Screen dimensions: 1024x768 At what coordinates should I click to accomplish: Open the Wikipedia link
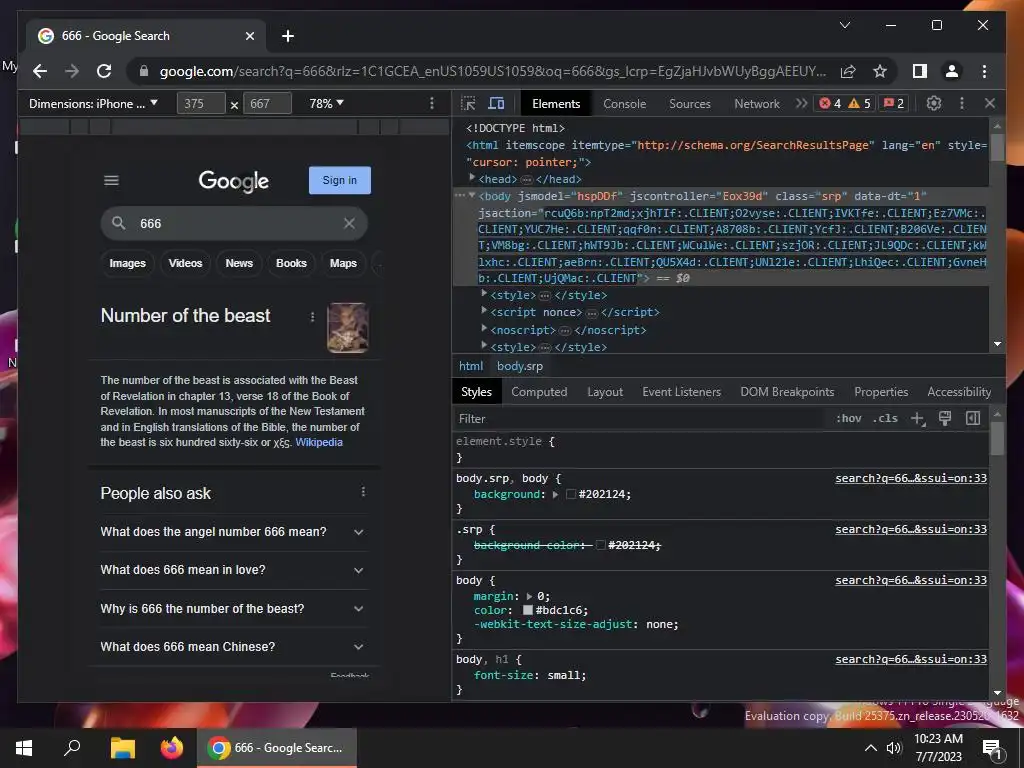tap(319, 442)
